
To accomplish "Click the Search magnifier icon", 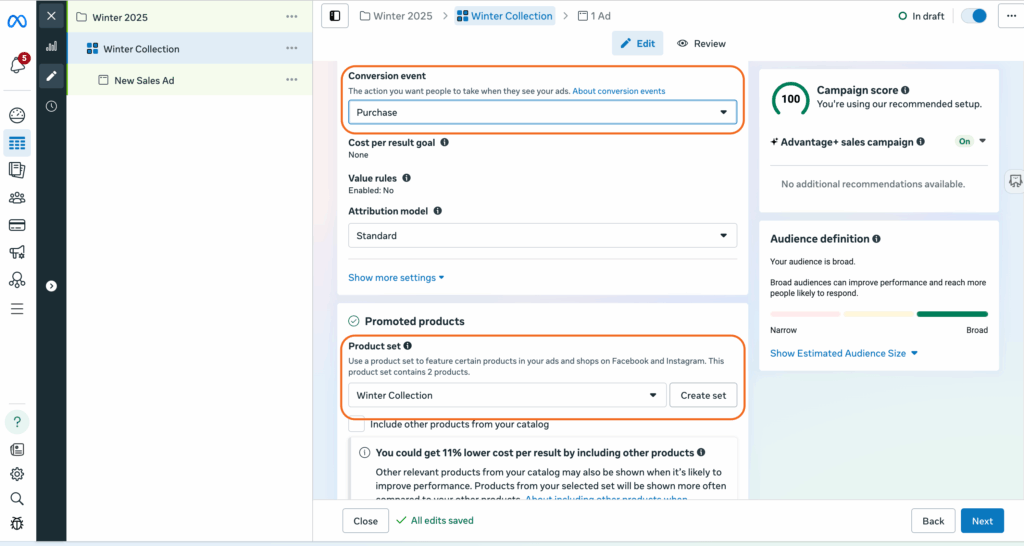I will 16,498.
